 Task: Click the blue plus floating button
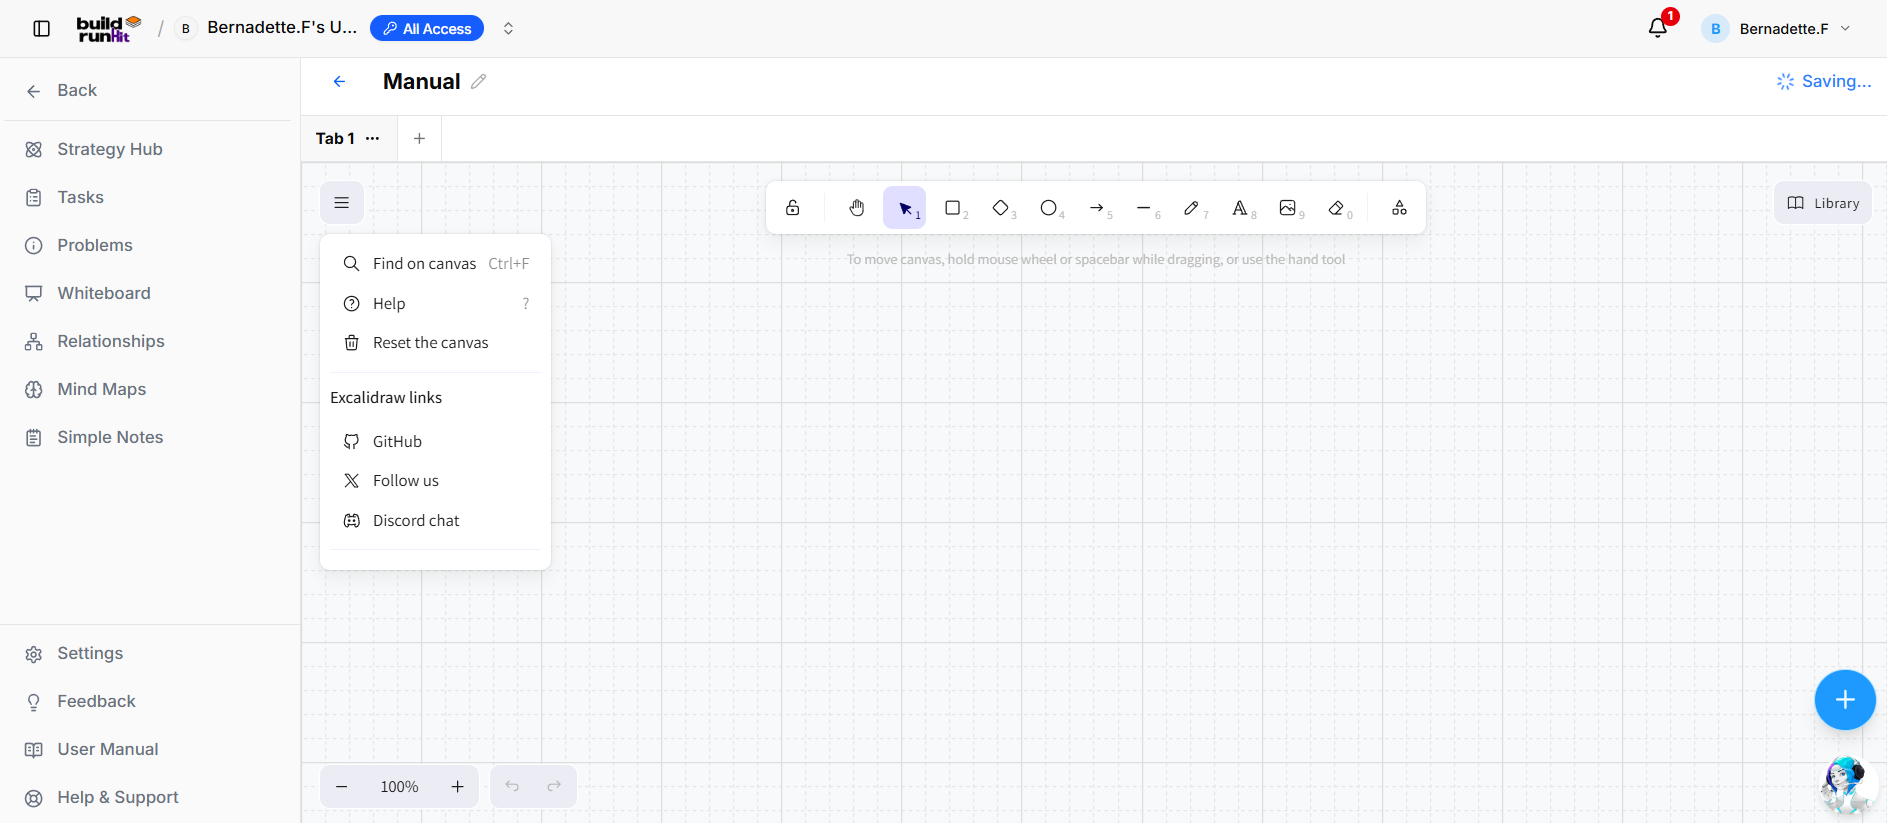pyautogui.click(x=1845, y=700)
